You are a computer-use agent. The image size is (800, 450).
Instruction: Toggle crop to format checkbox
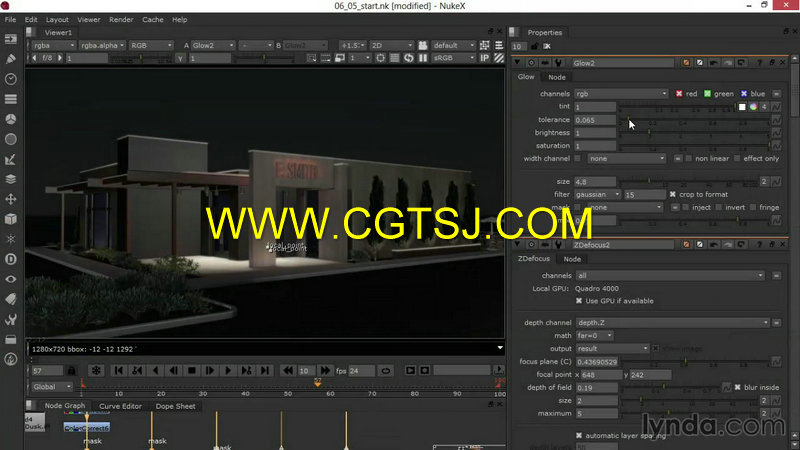coord(672,194)
